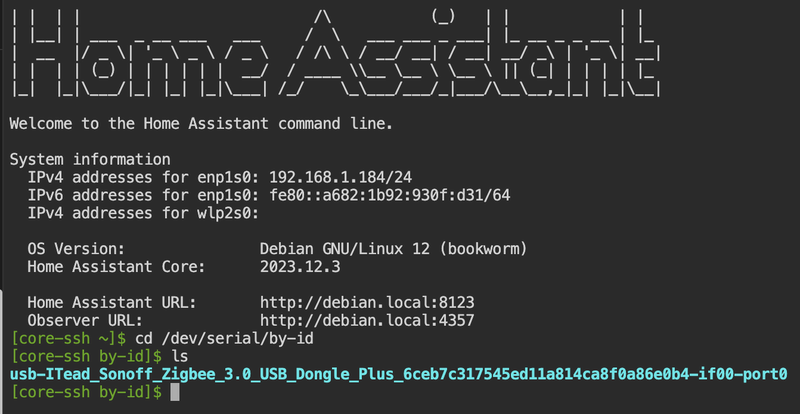
Task: Select the usb-ITead_Sonoff_Zigbee dongle filename
Action: tap(399, 374)
